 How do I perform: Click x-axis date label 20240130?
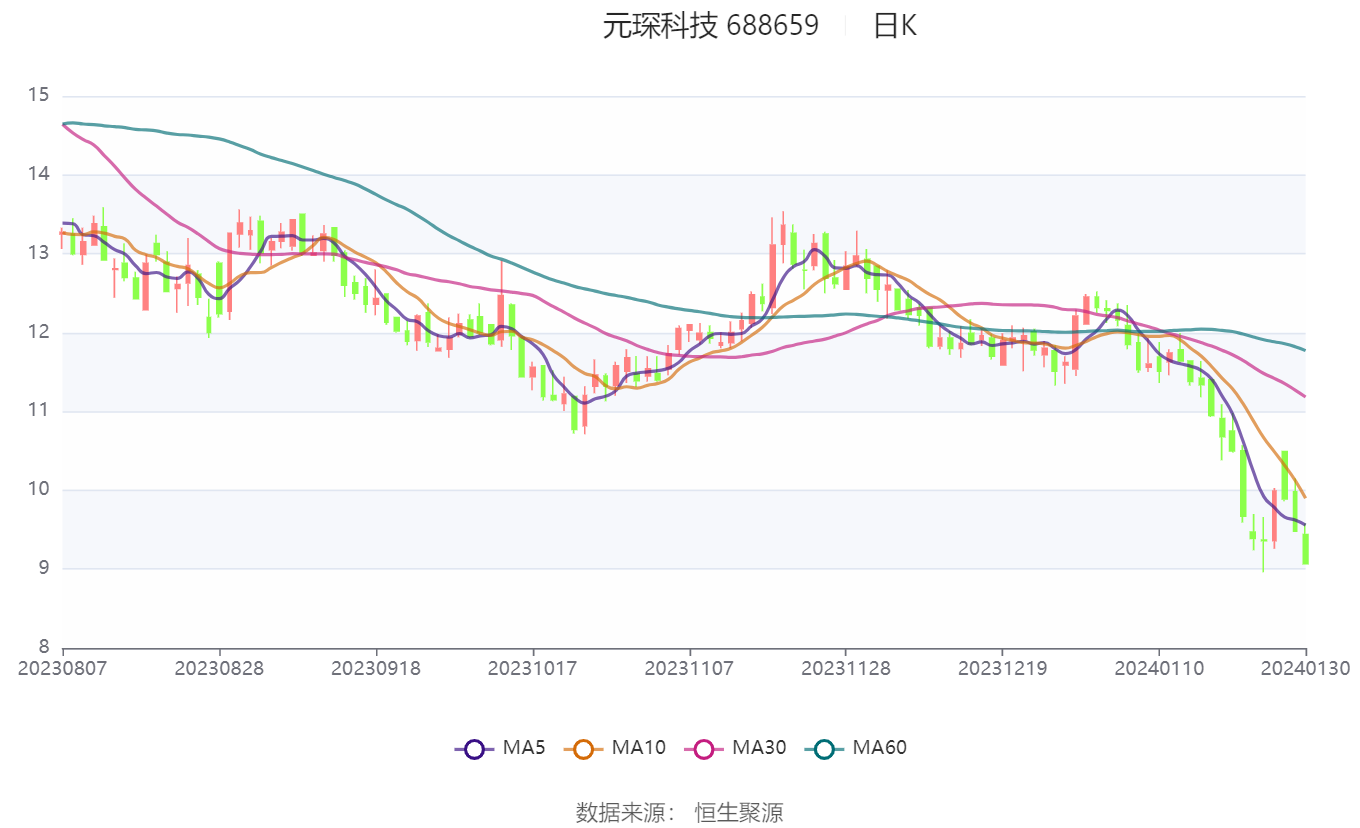click(x=1306, y=667)
